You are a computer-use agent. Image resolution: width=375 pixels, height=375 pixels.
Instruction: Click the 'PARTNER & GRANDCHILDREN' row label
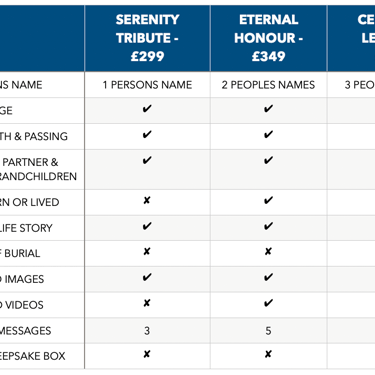point(38,169)
